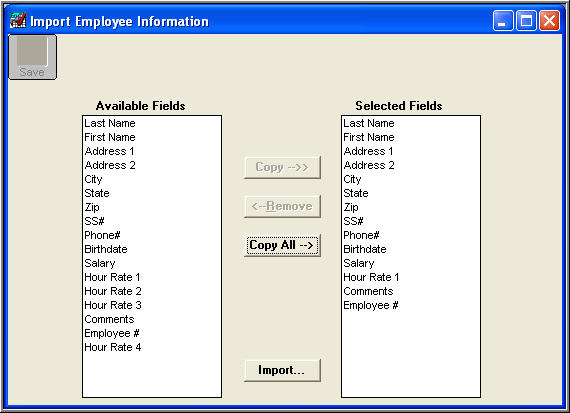570x413 pixels.
Task: Select Employee # in Selected Fields list
Action: pos(371,305)
